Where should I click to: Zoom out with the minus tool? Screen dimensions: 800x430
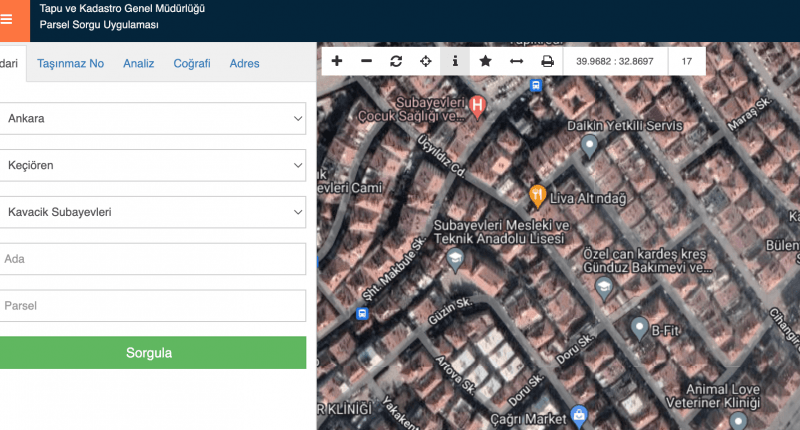(x=366, y=61)
